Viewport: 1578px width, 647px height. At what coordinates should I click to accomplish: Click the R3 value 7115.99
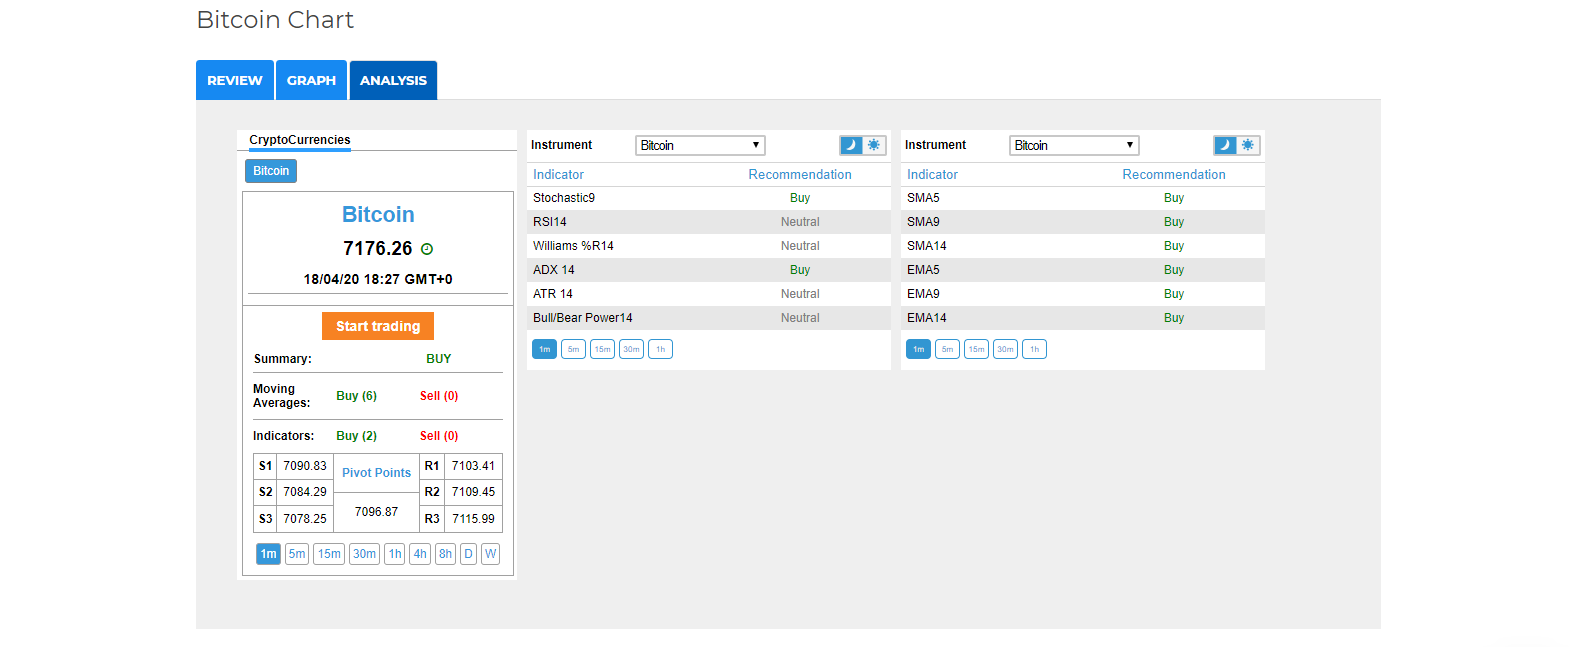(x=473, y=519)
